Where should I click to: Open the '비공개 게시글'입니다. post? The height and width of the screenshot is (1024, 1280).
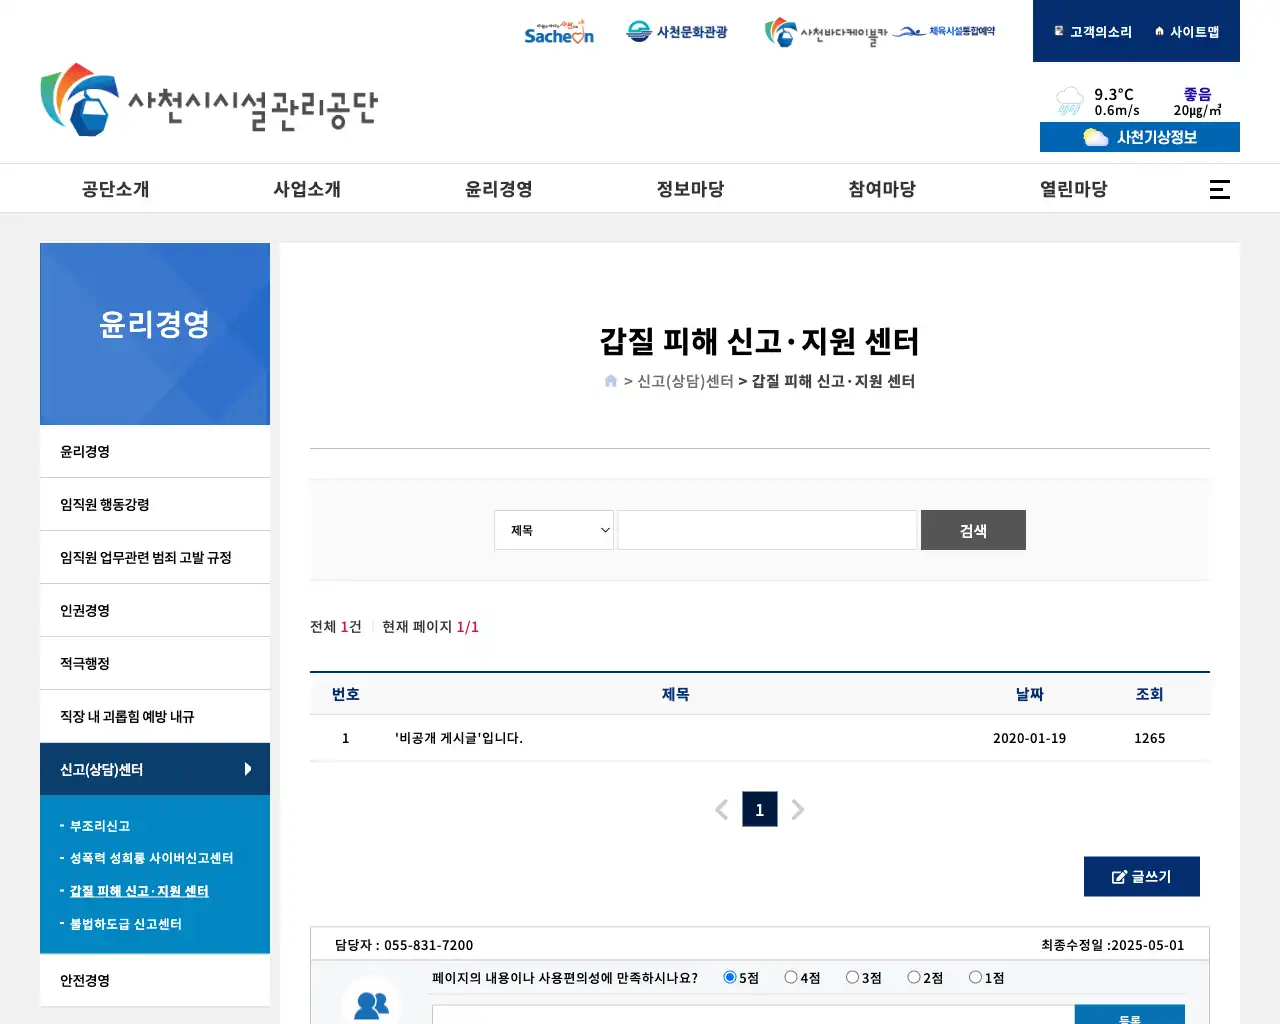click(x=459, y=738)
